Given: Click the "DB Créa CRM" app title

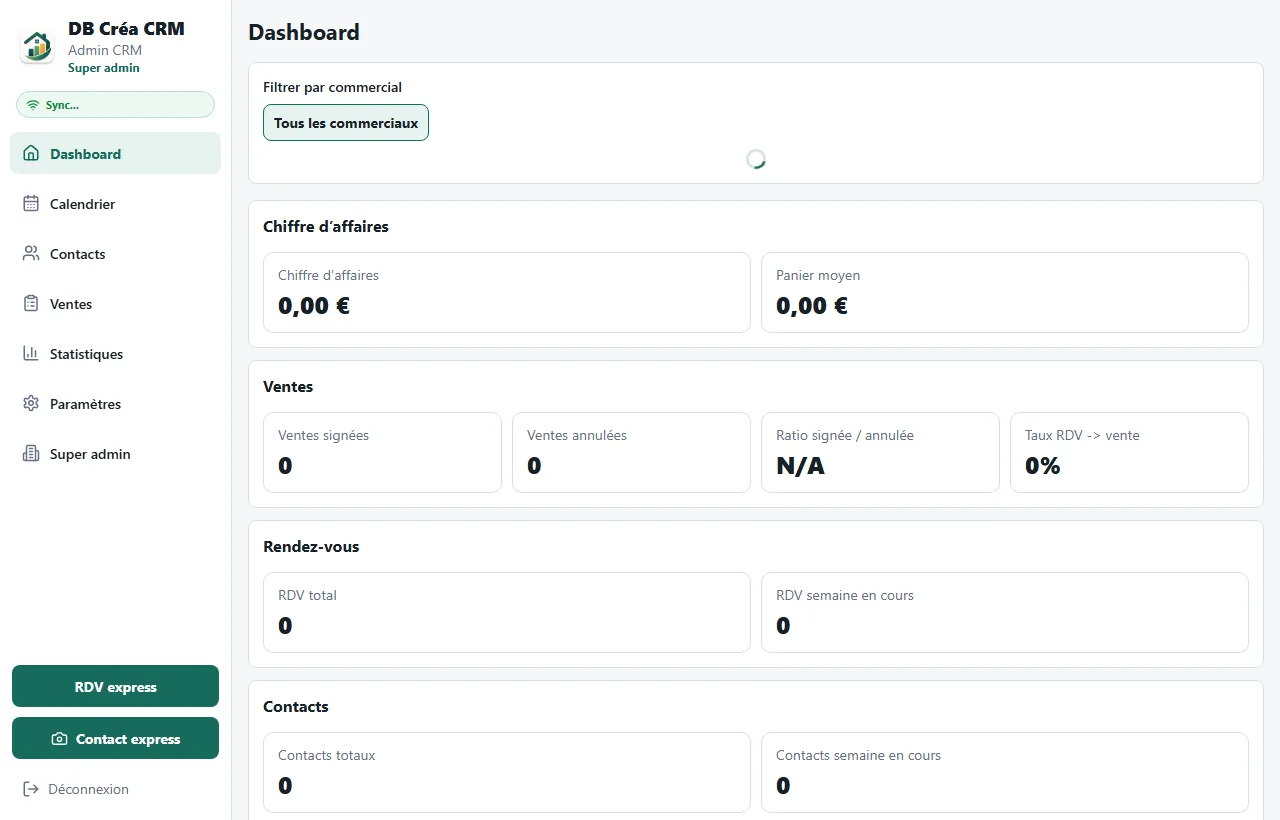Looking at the screenshot, I should pyautogui.click(x=126, y=29).
